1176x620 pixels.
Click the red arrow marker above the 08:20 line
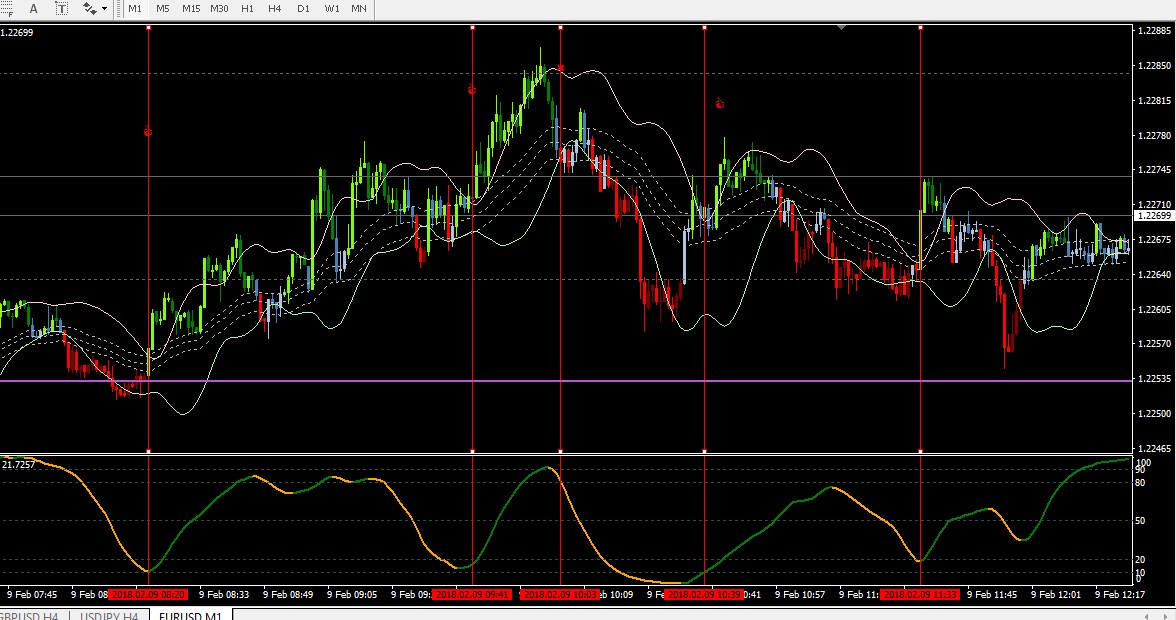[148, 132]
